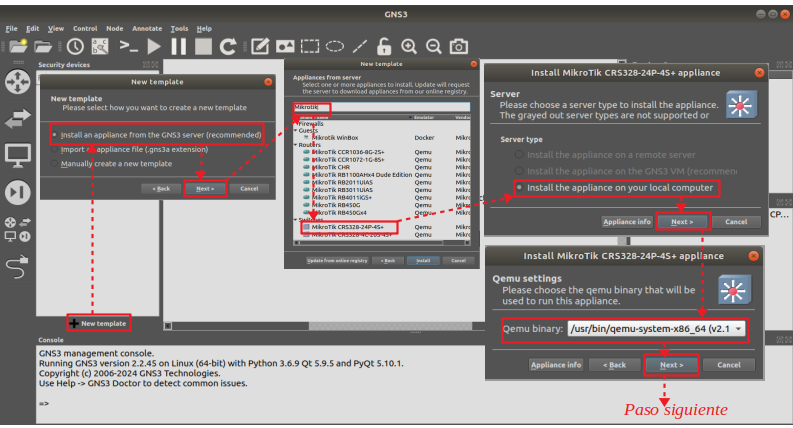The image size is (793, 428).
Task: Collapse the Guests category in appliance list
Action: [296, 131]
